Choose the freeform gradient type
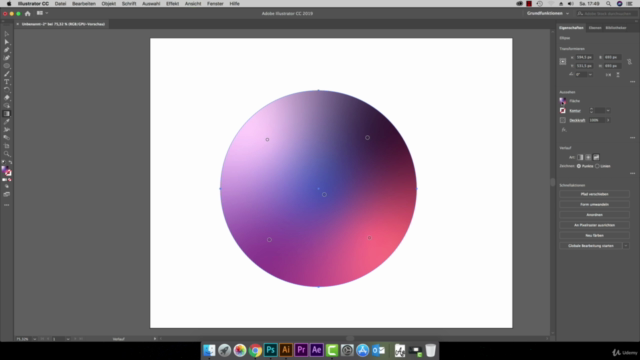640x360 pixels. pos(596,157)
